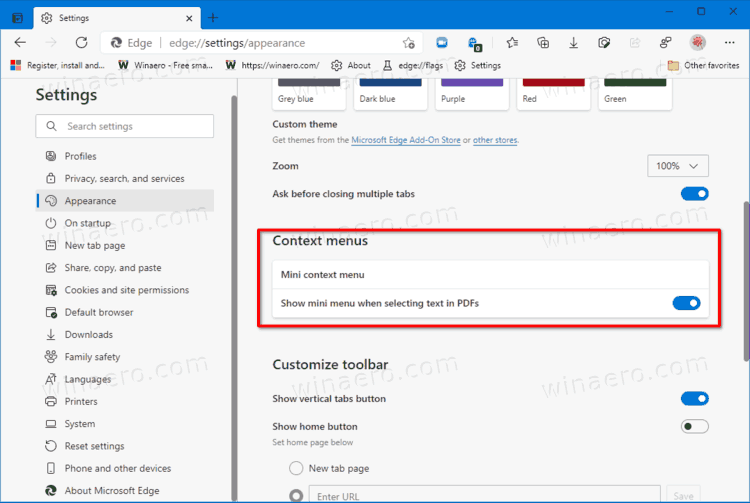Open the Collections toolbar icon
The width and height of the screenshot is (750, 503).
[543, 43]
